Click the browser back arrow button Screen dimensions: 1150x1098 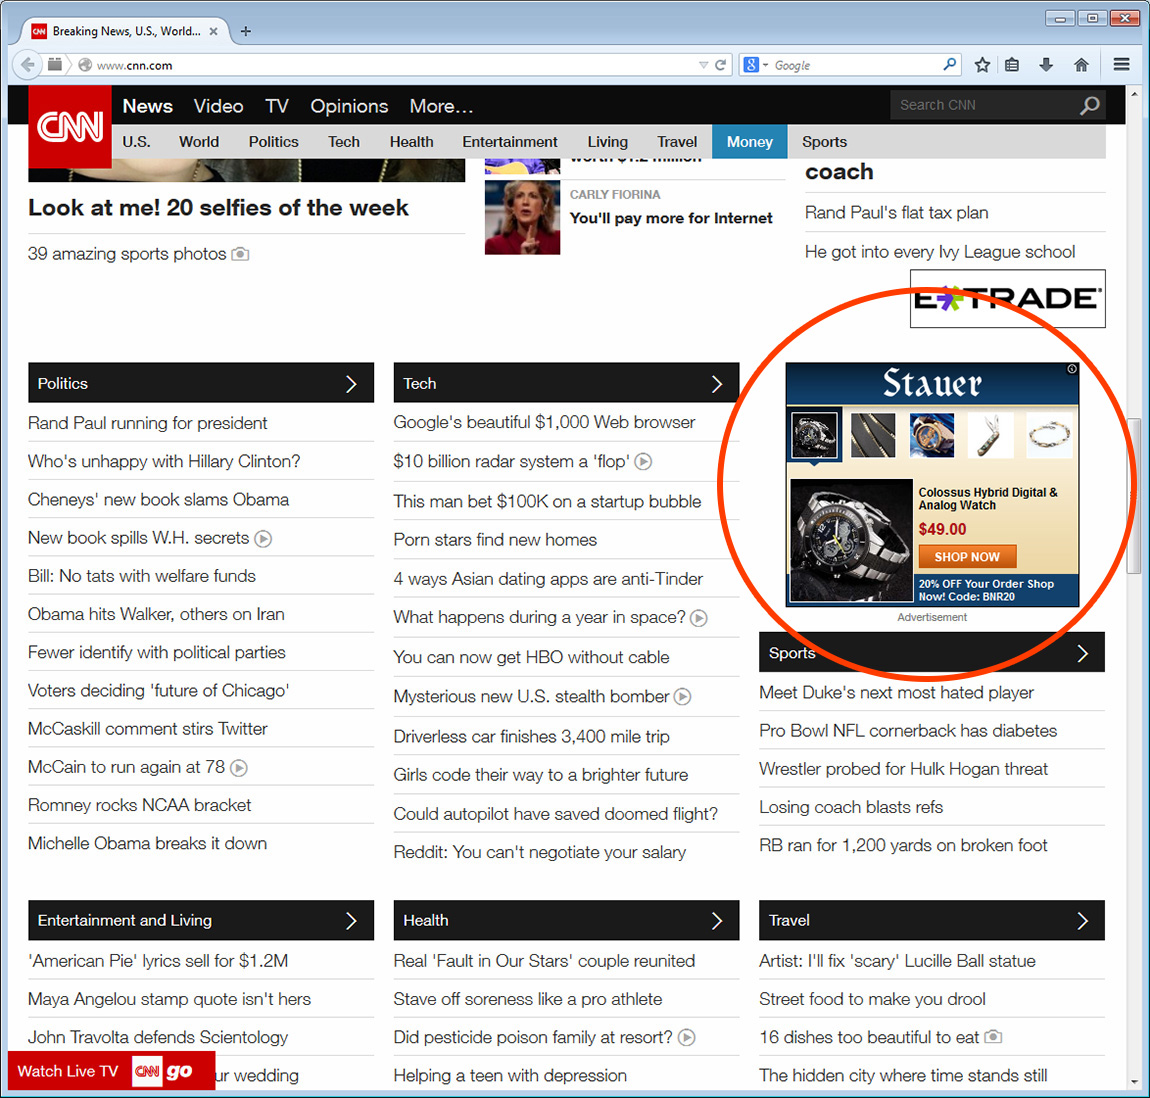click(28, 65)
